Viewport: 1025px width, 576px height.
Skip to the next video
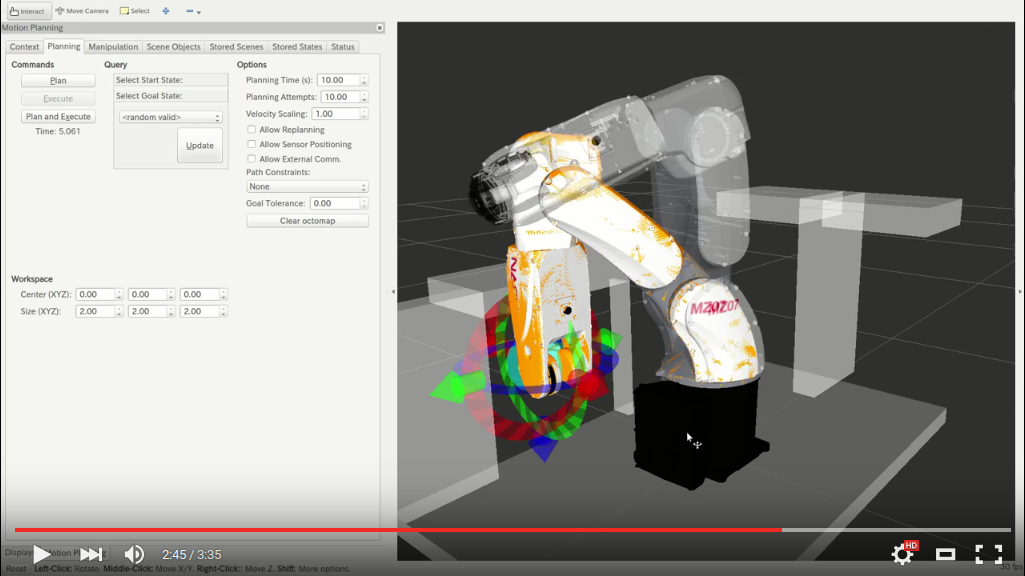91,554
